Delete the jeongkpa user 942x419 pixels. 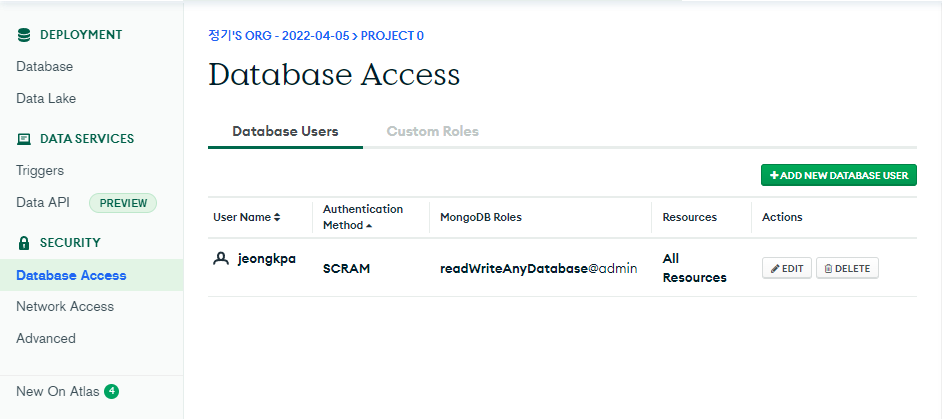pyautogui.click(x=847, y=269)
